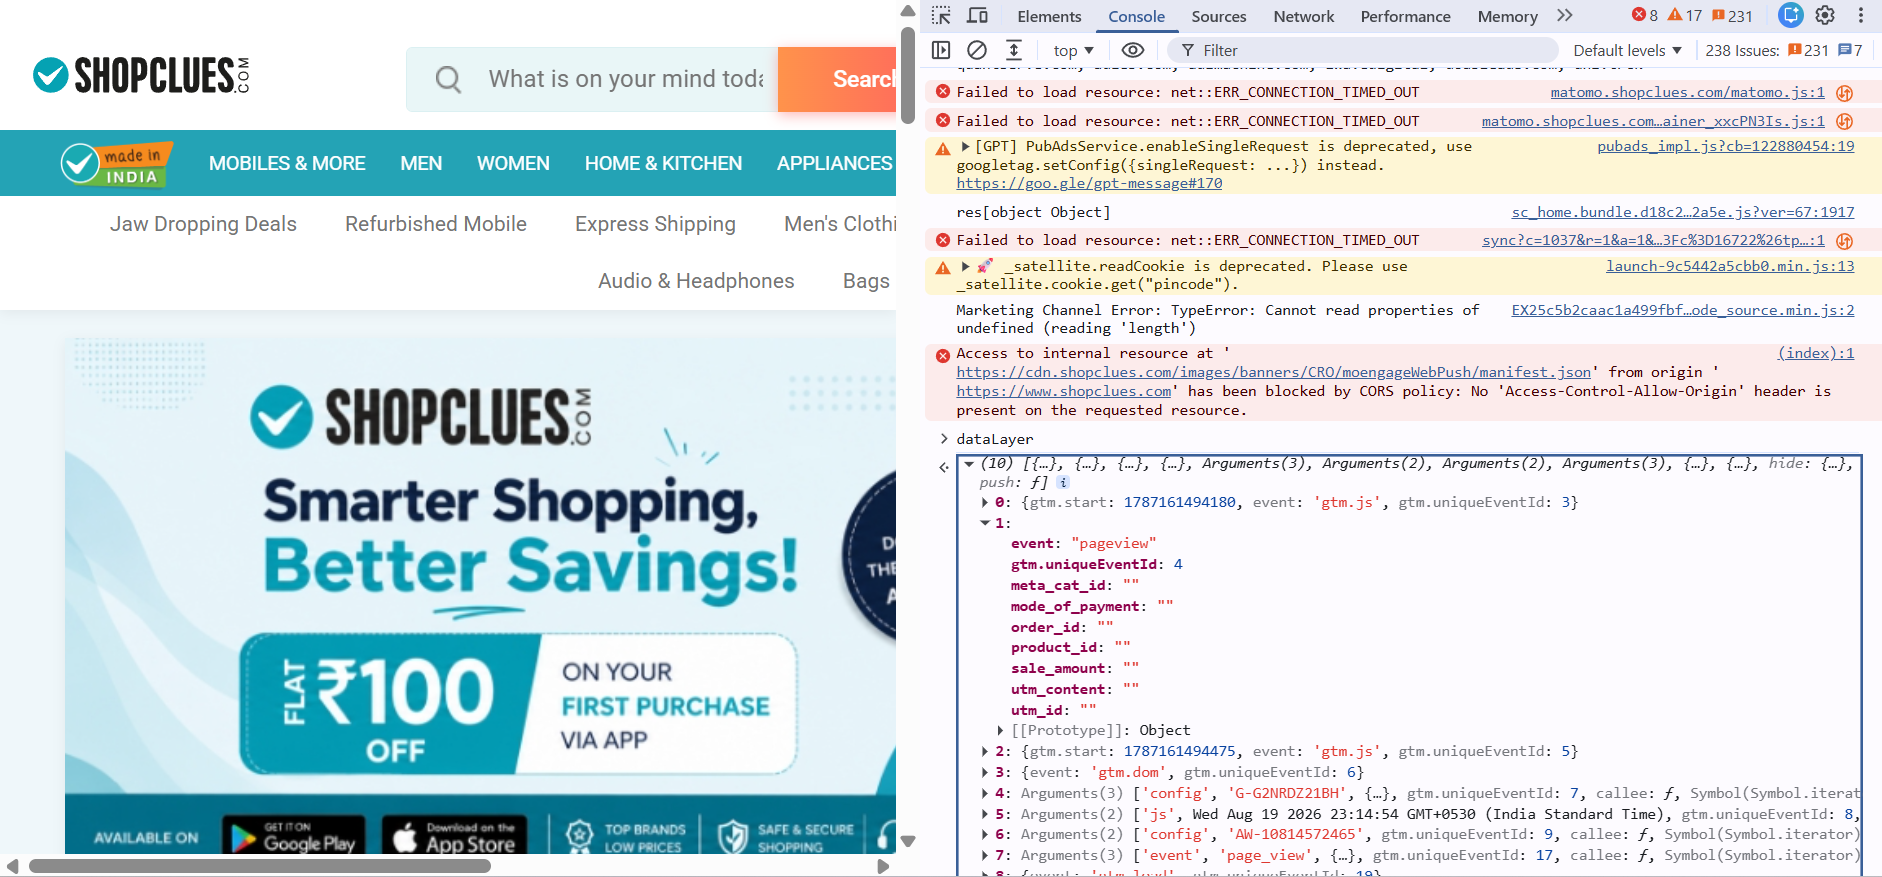Click the Made in India badge
The height and width of the screenshot is (877, 1882).
pos(116,164)
